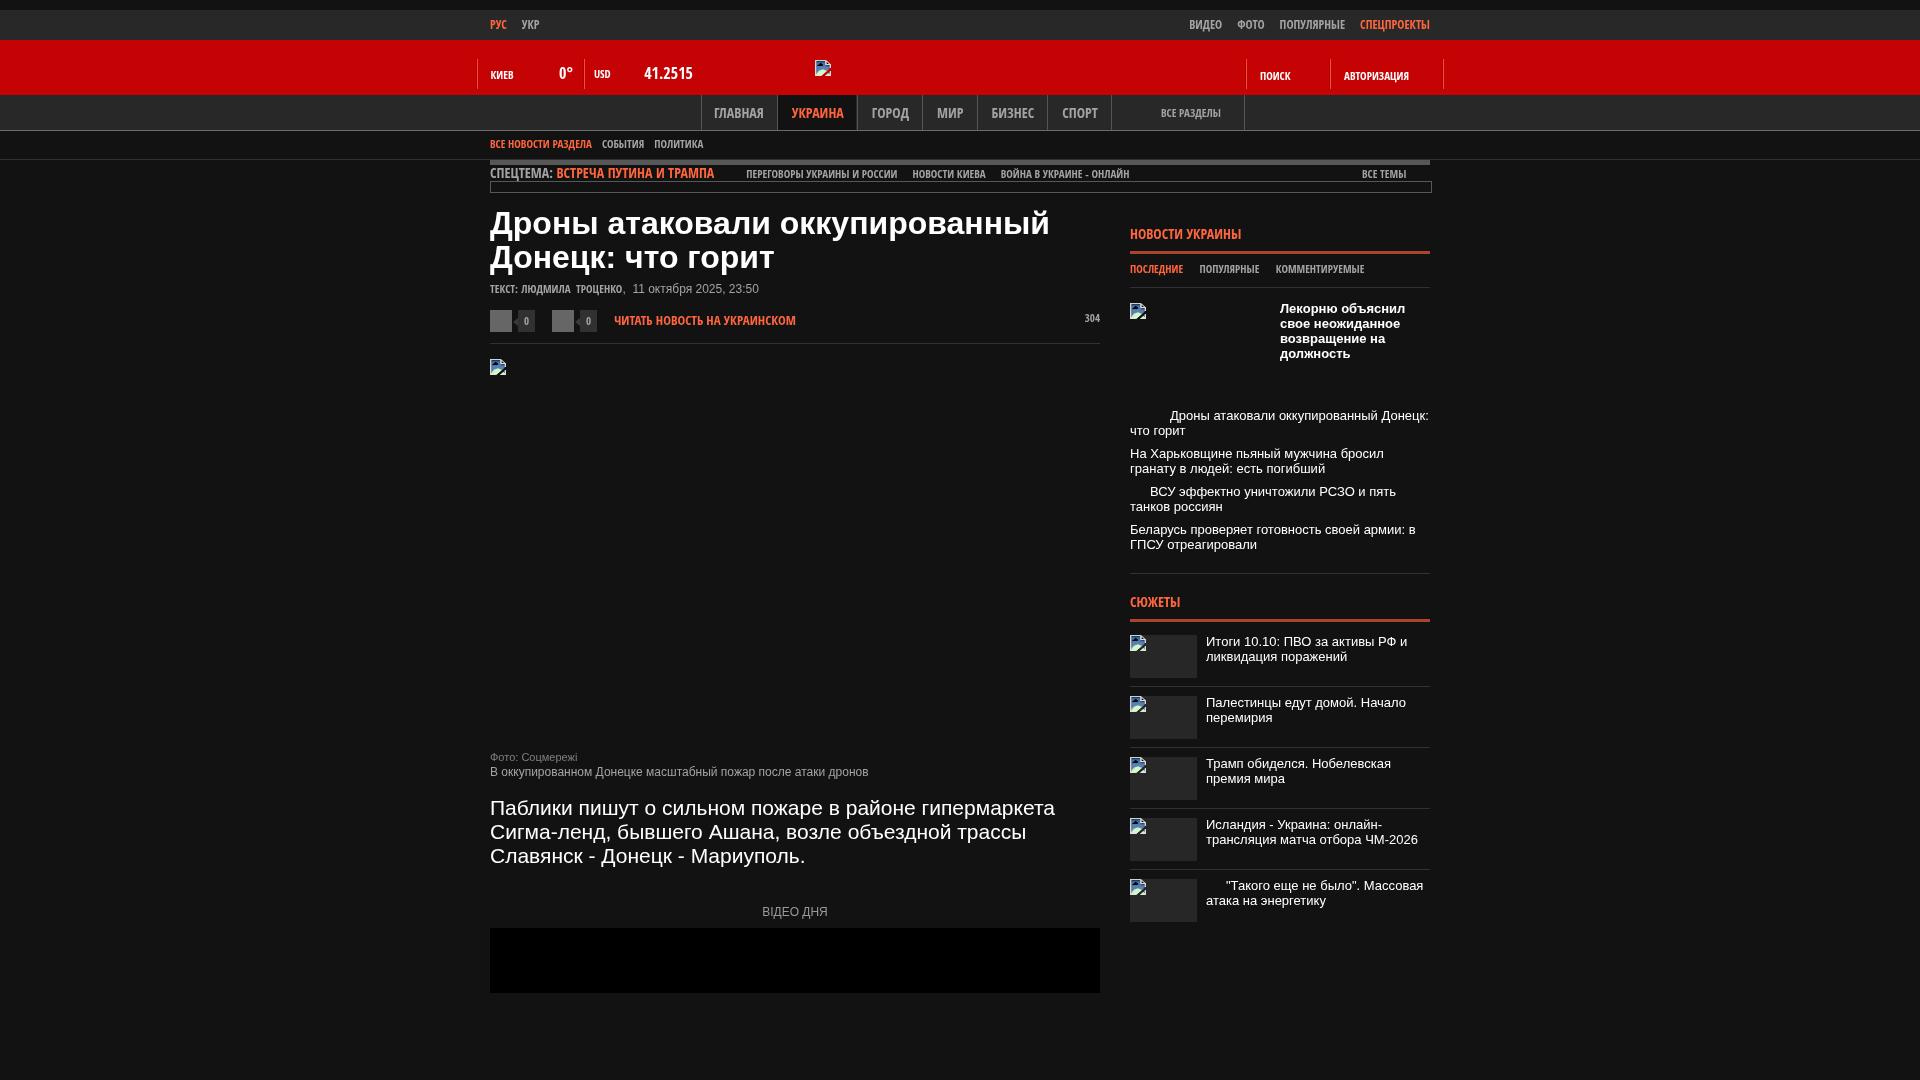Click the gray share button next to Ukrainian-version link
1920x1080 pixels.
pos(563,321)
